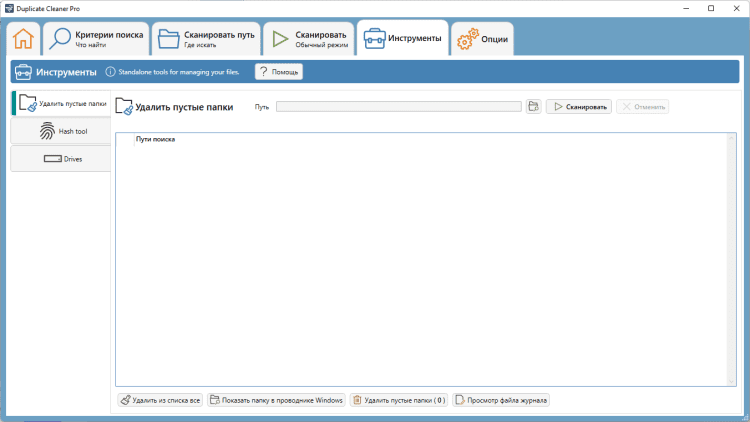Viewport: 750px width, 422px height.
Task: Maximize the Duplicate Cleaner Pro window
Action: (711, 9)
